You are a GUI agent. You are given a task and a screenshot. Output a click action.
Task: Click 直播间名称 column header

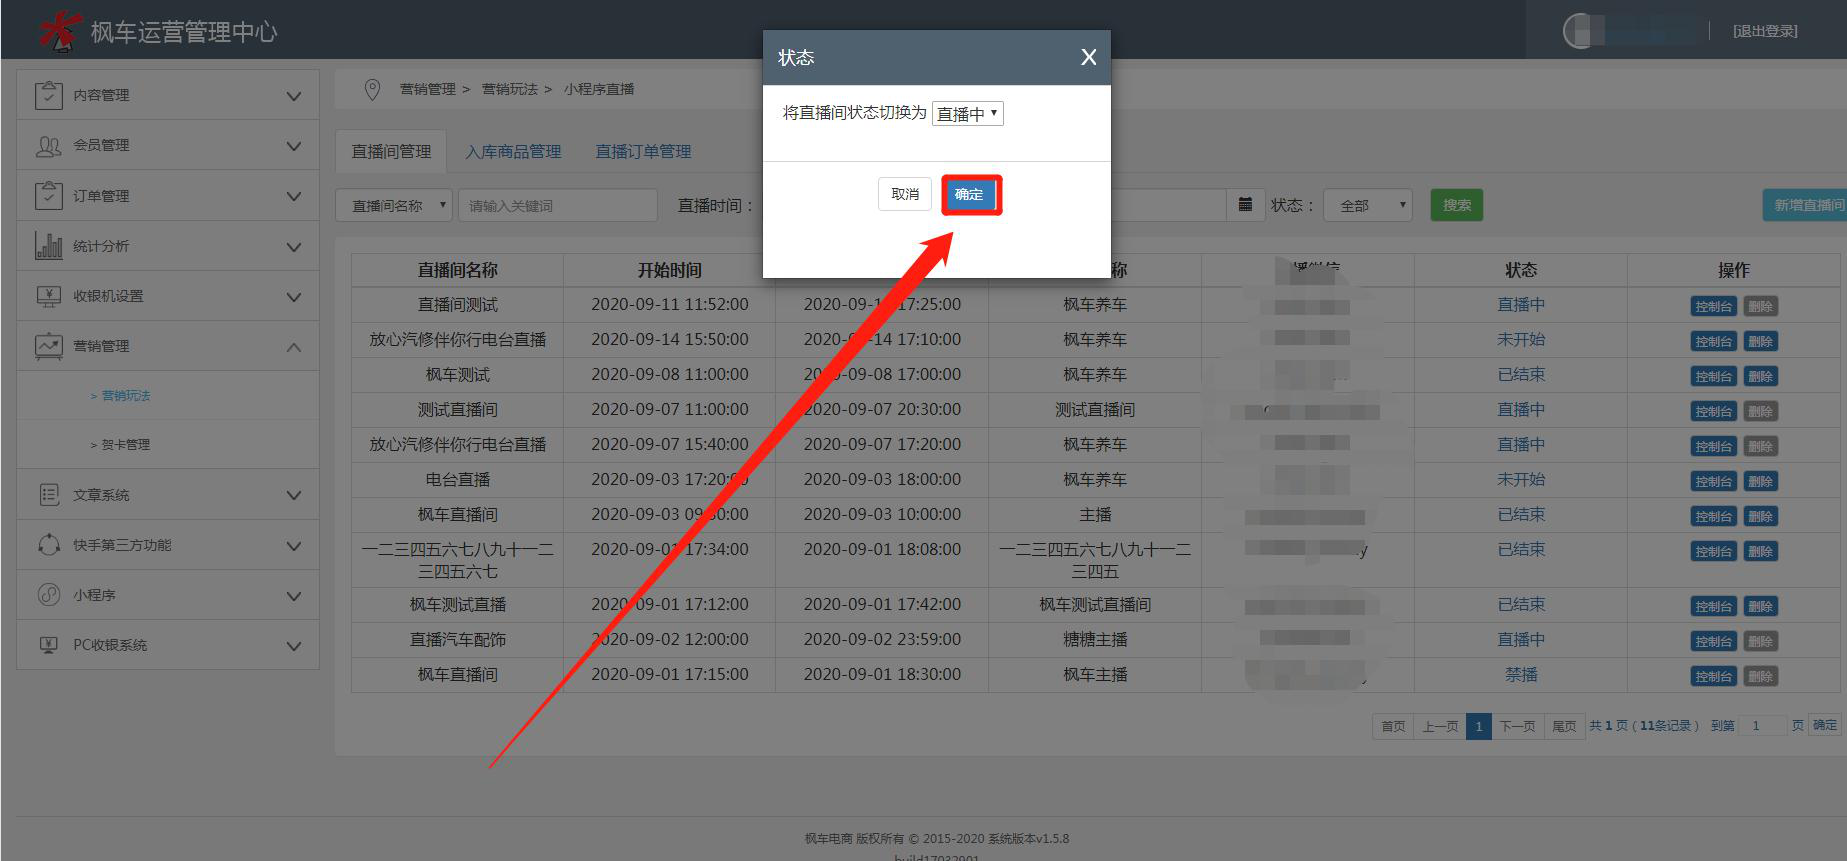click(457, 270)
